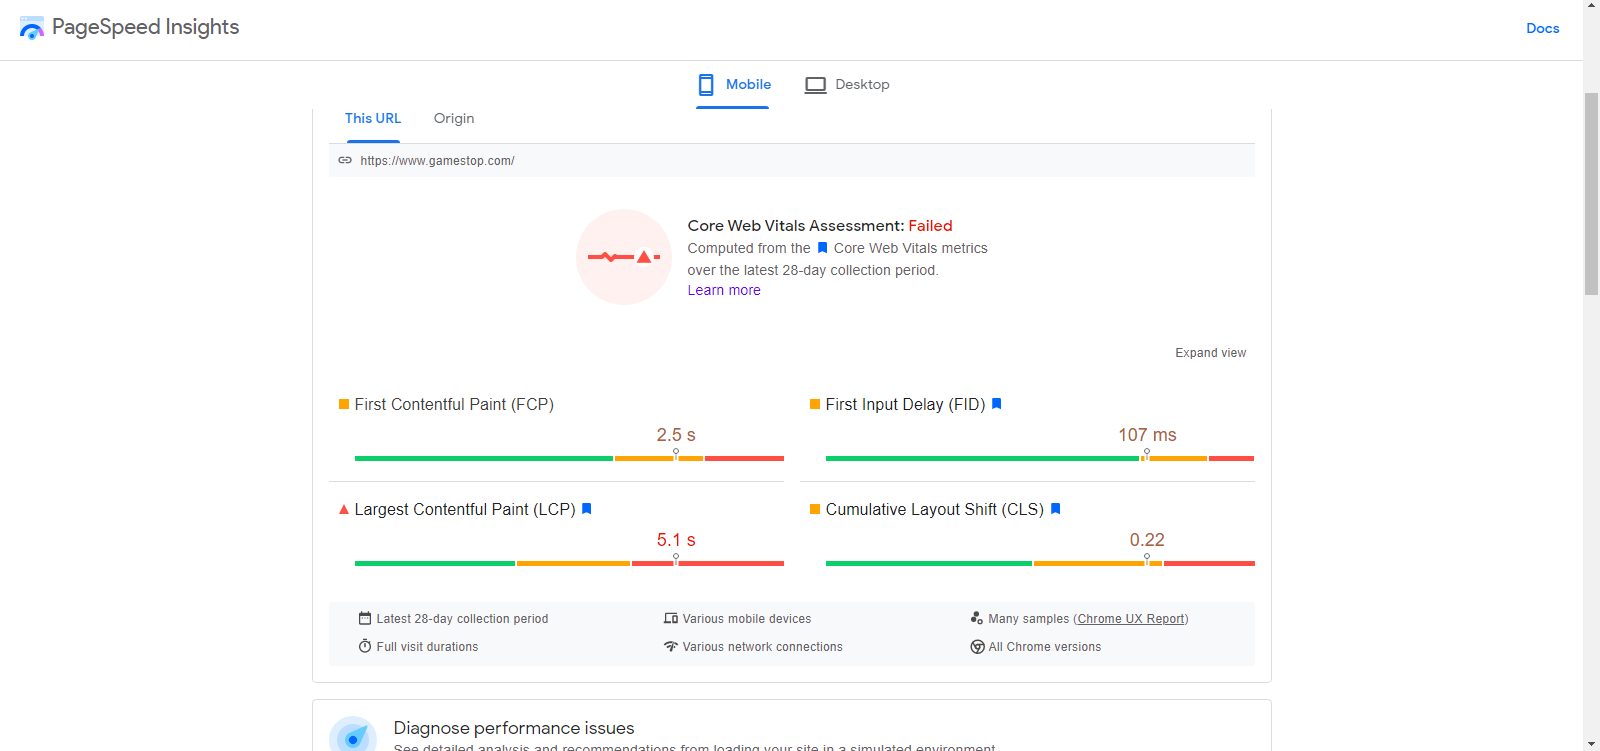
Task: Click Diagnose performance issues heading
Action: (514, 728)
